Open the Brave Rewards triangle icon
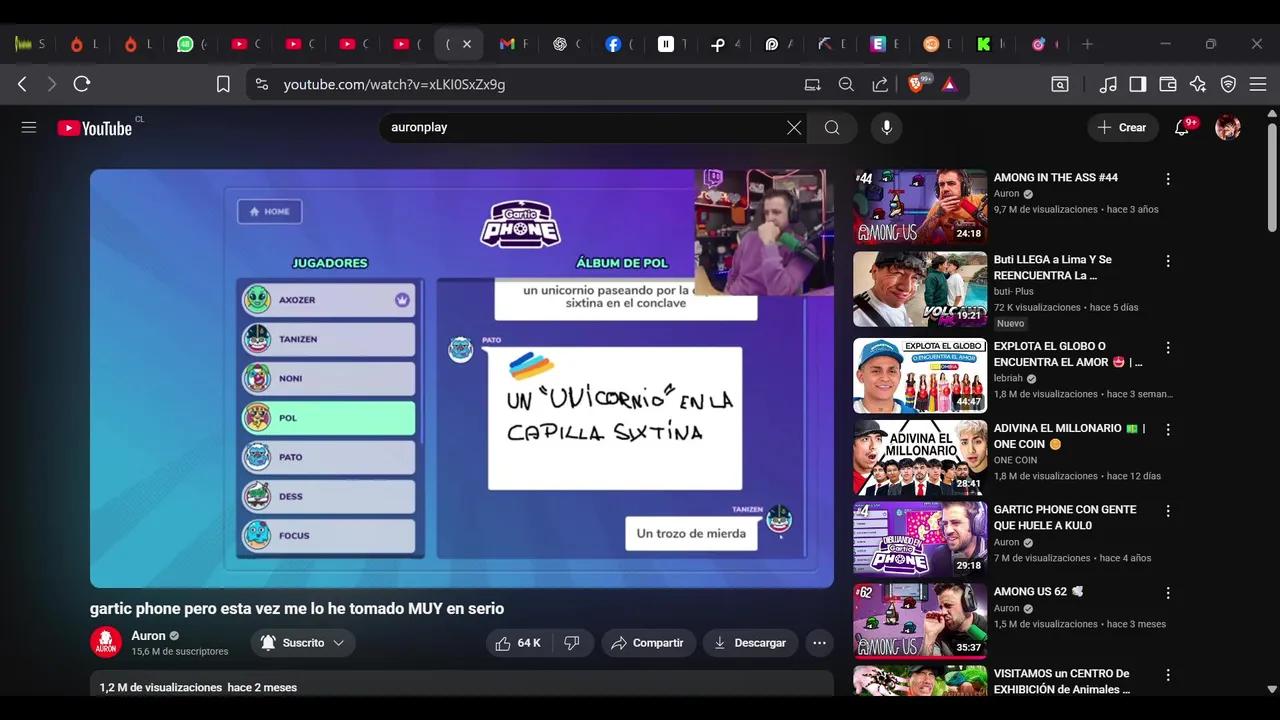 click(949, 85)
